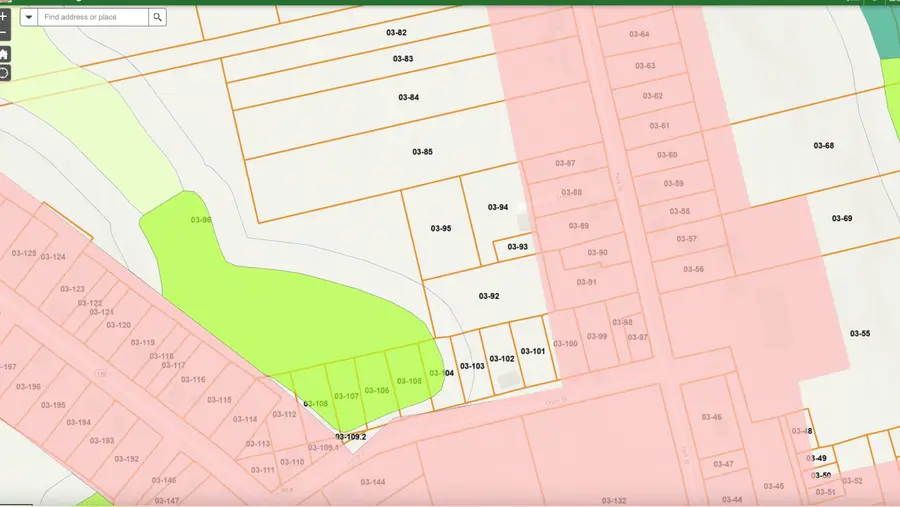Select parcel 03-69 on the right
Viewport: 900px width, 507px height.
(842, 218)
